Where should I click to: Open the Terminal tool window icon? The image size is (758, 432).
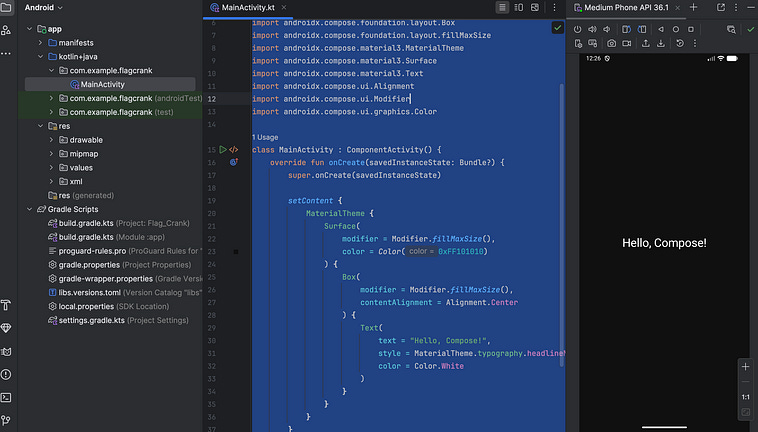click(6, 397)
